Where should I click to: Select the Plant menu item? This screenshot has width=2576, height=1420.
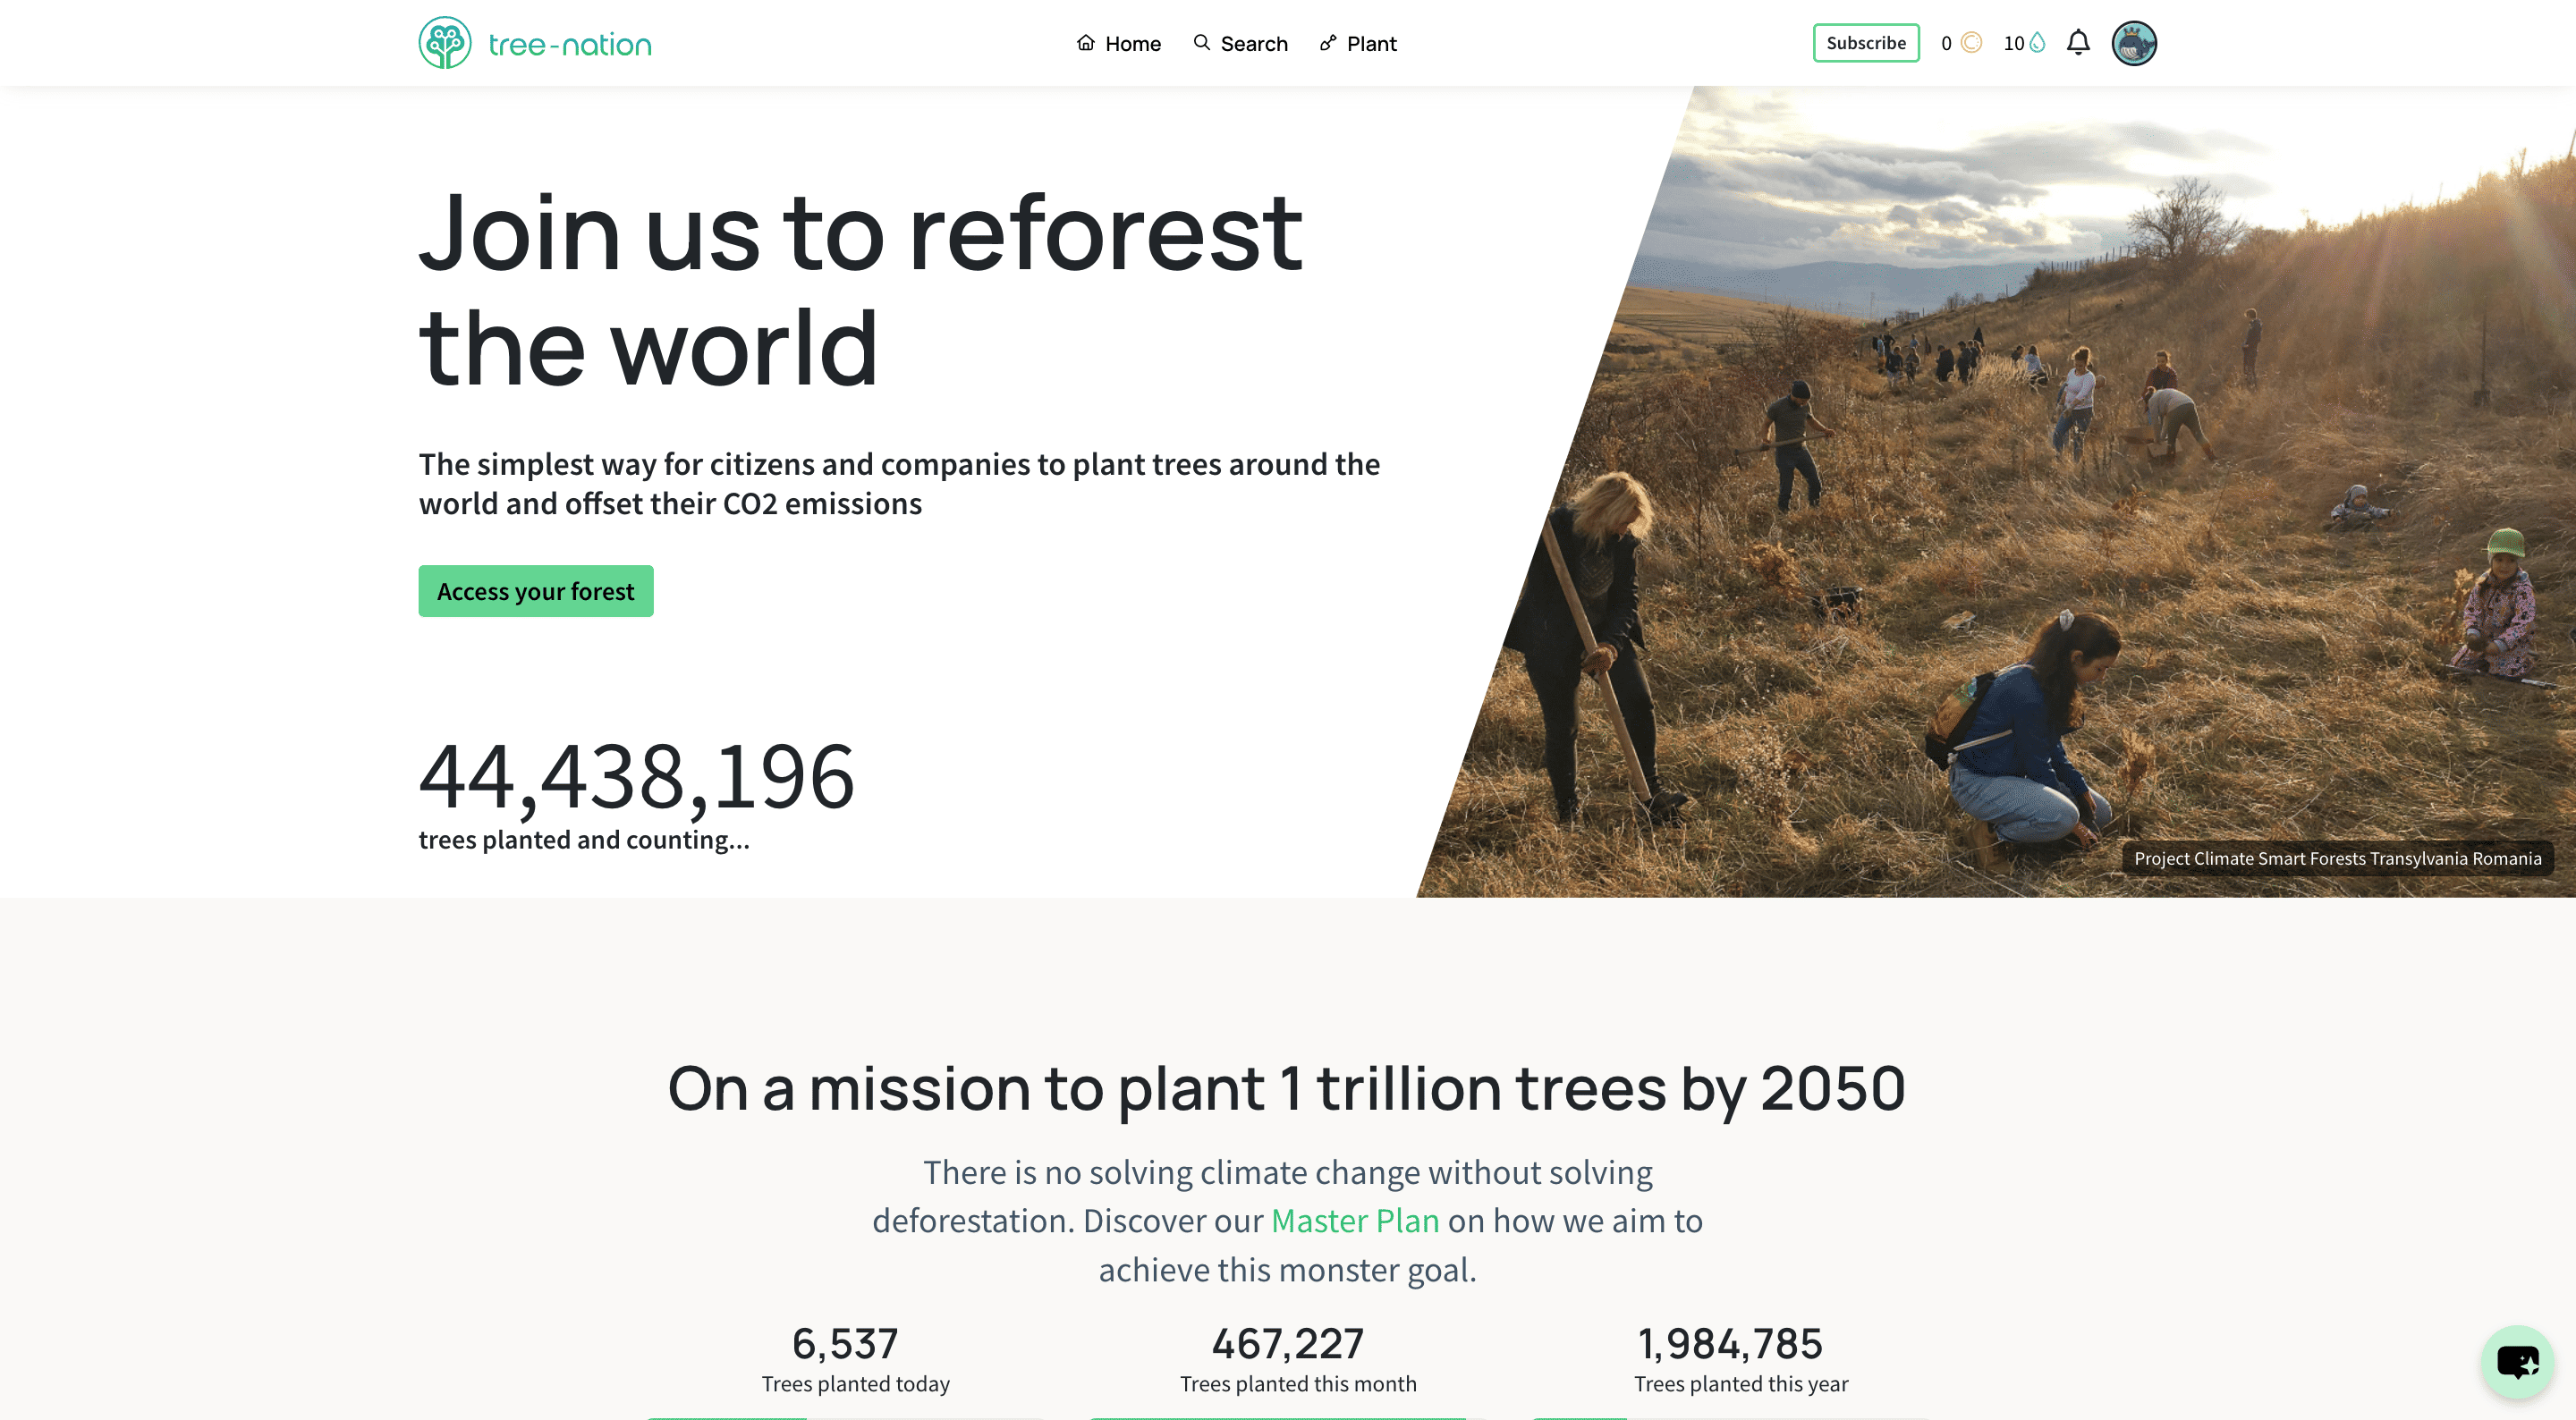click(x=1371, y=44)
